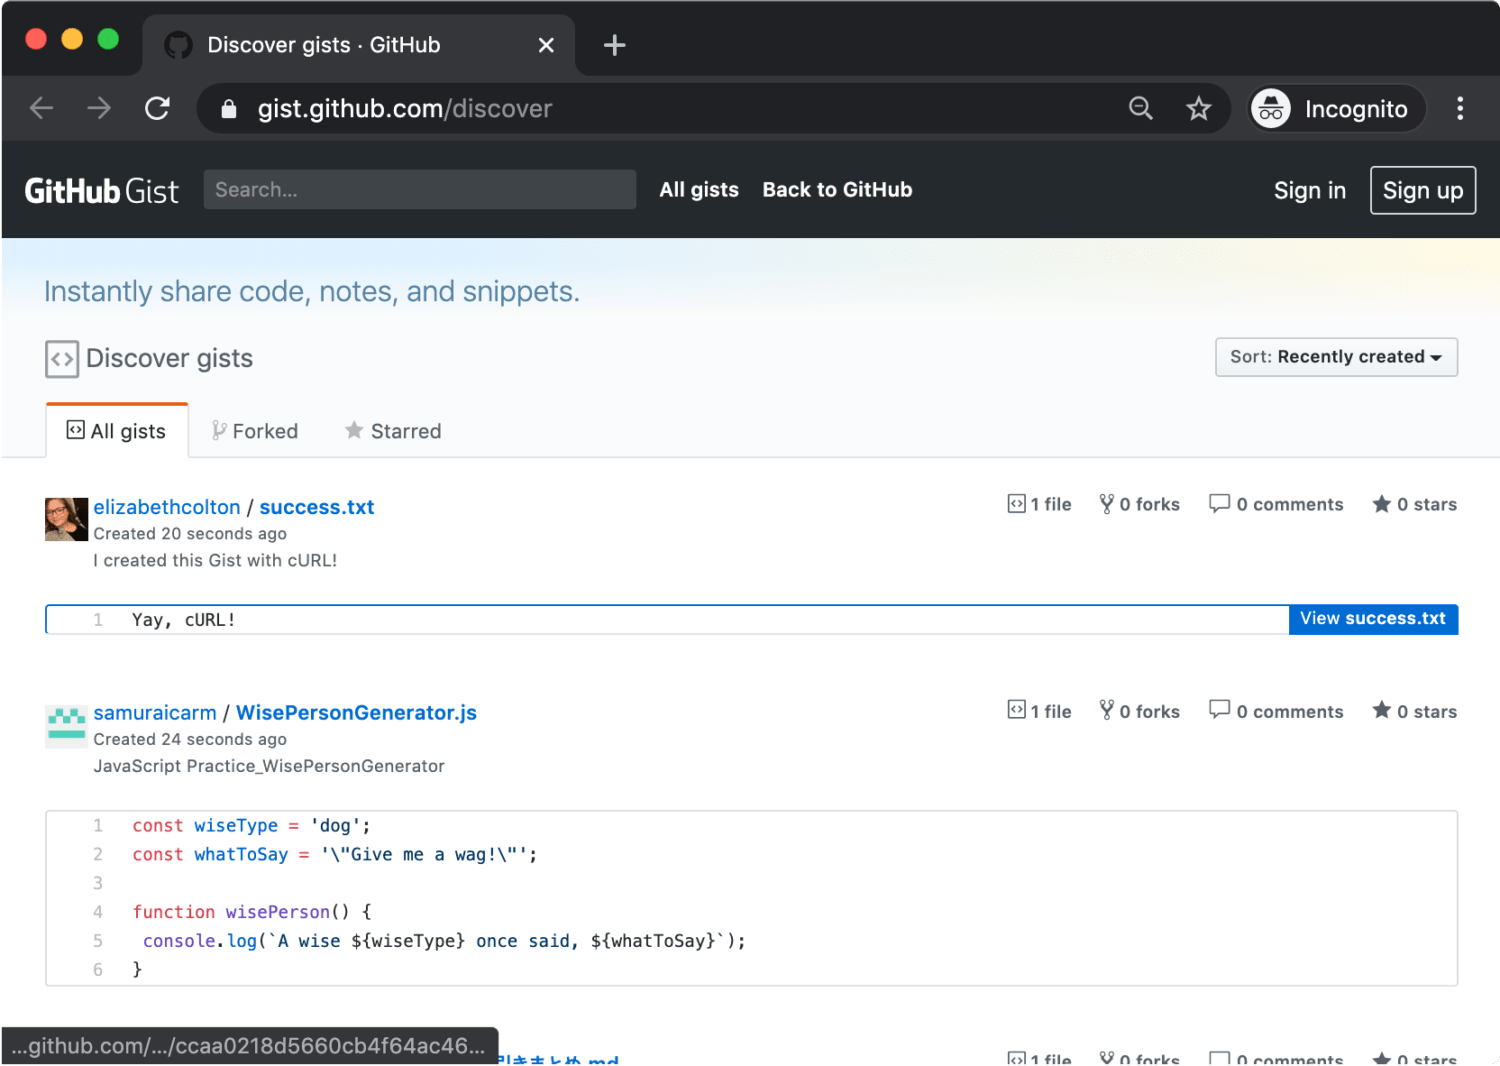Screen dimensions: 1500x1066
Task: Switch to the Starred tab
Action: (393, 431)
